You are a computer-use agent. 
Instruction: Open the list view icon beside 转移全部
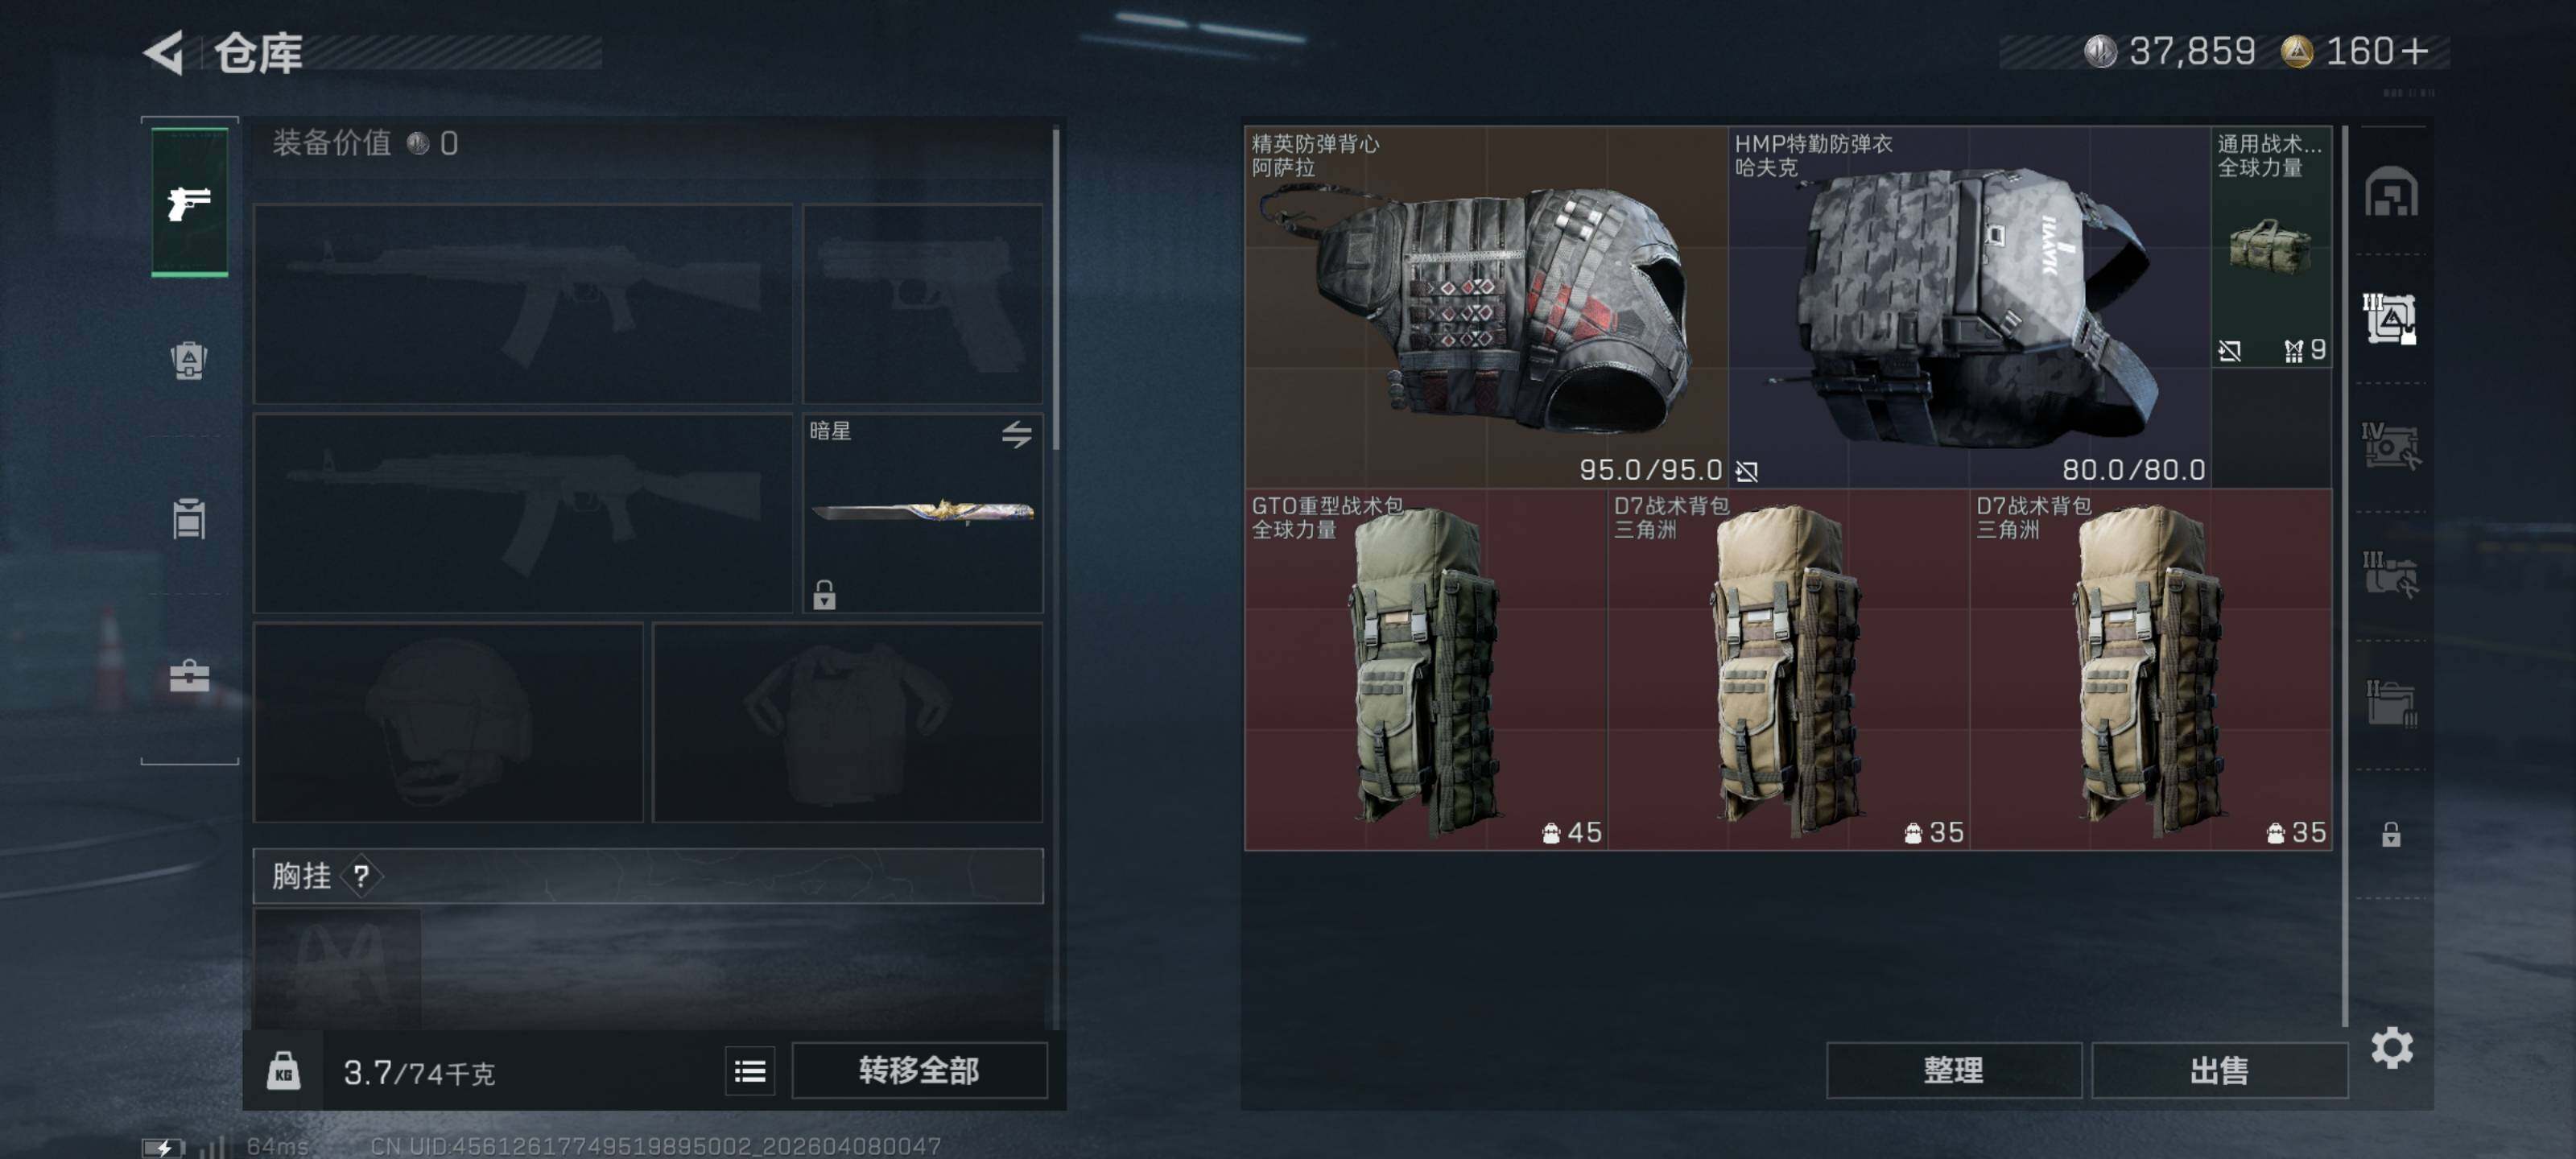pos(750,1071)
